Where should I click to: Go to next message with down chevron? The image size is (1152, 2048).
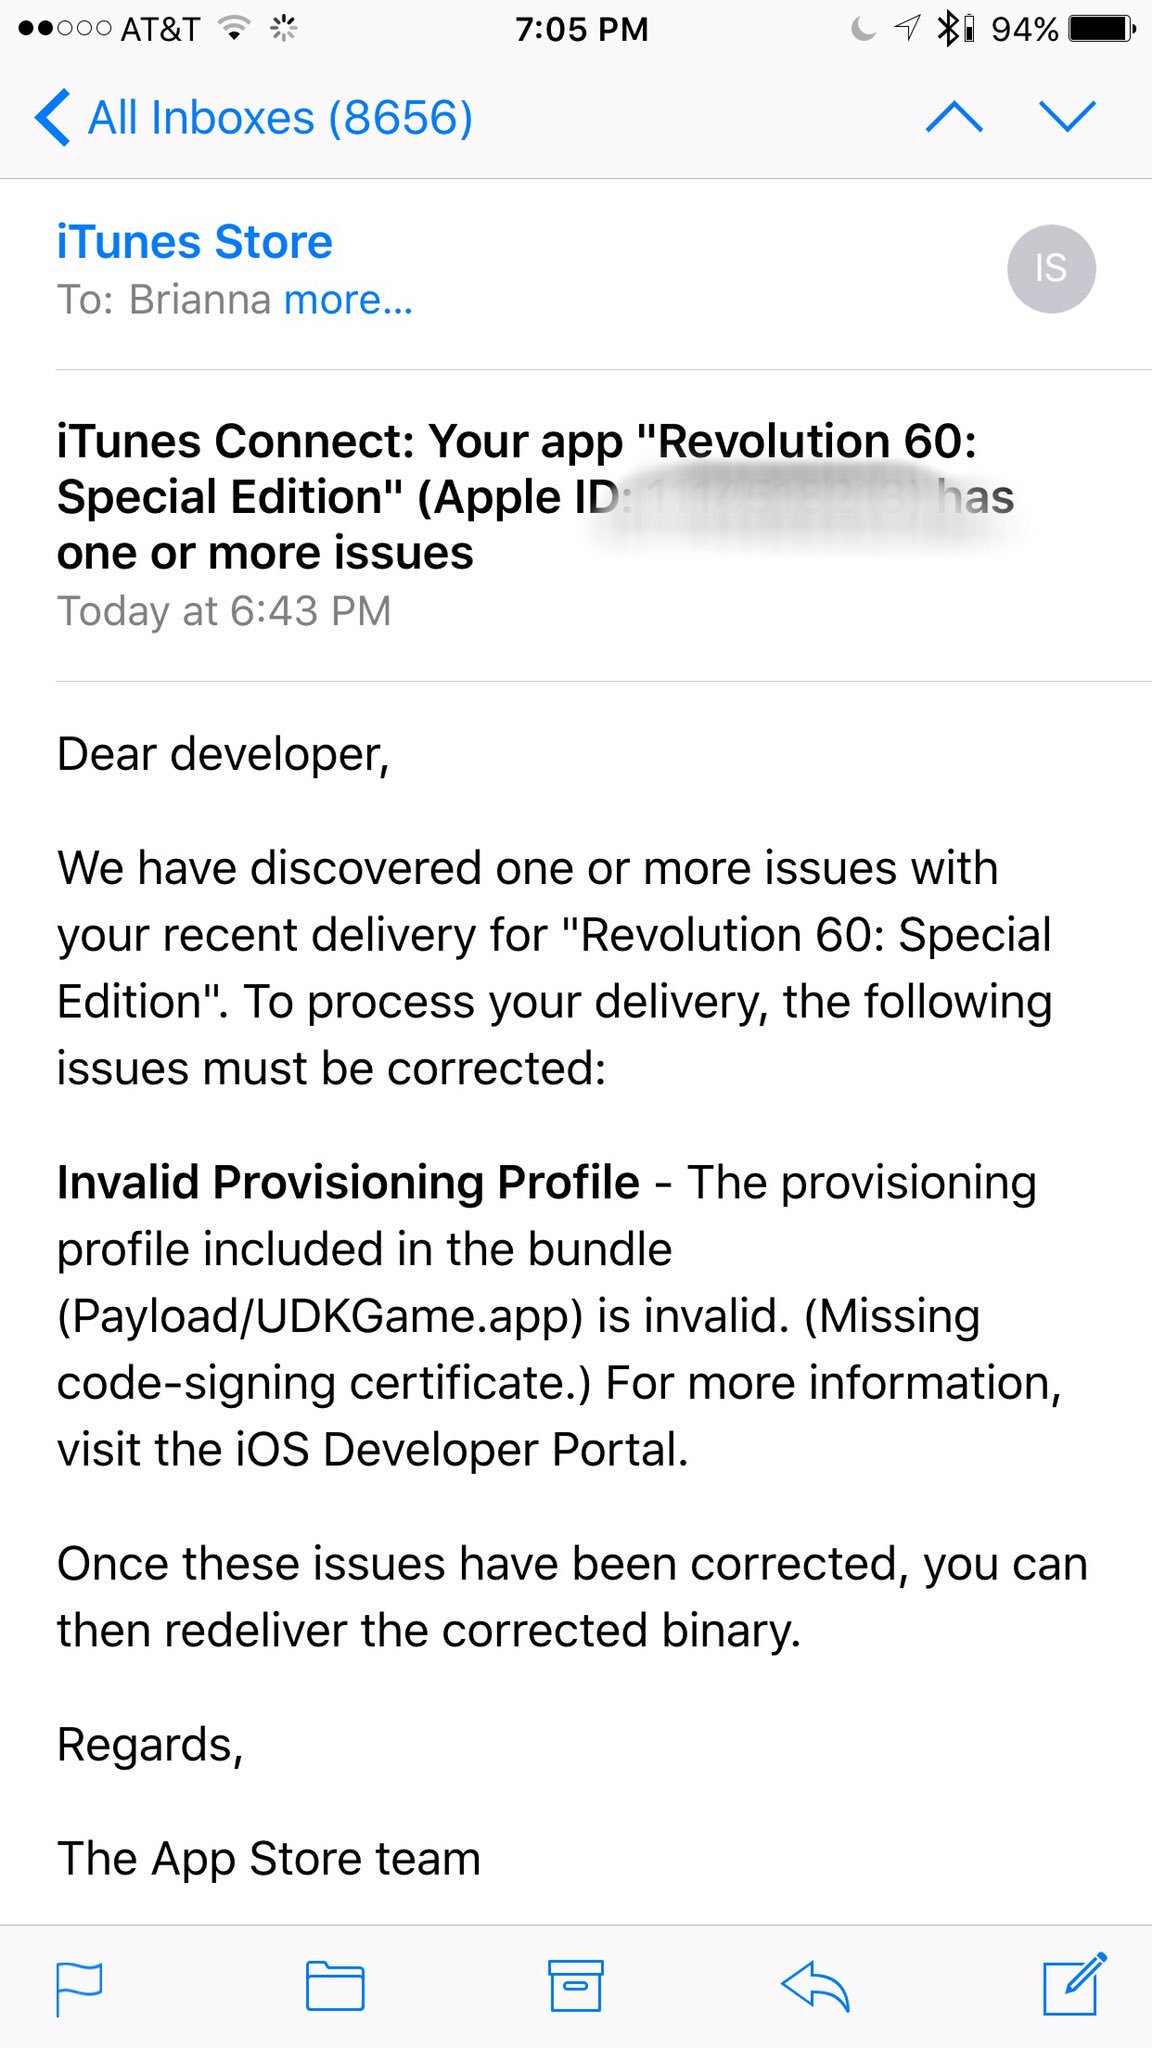point(1068,117)
